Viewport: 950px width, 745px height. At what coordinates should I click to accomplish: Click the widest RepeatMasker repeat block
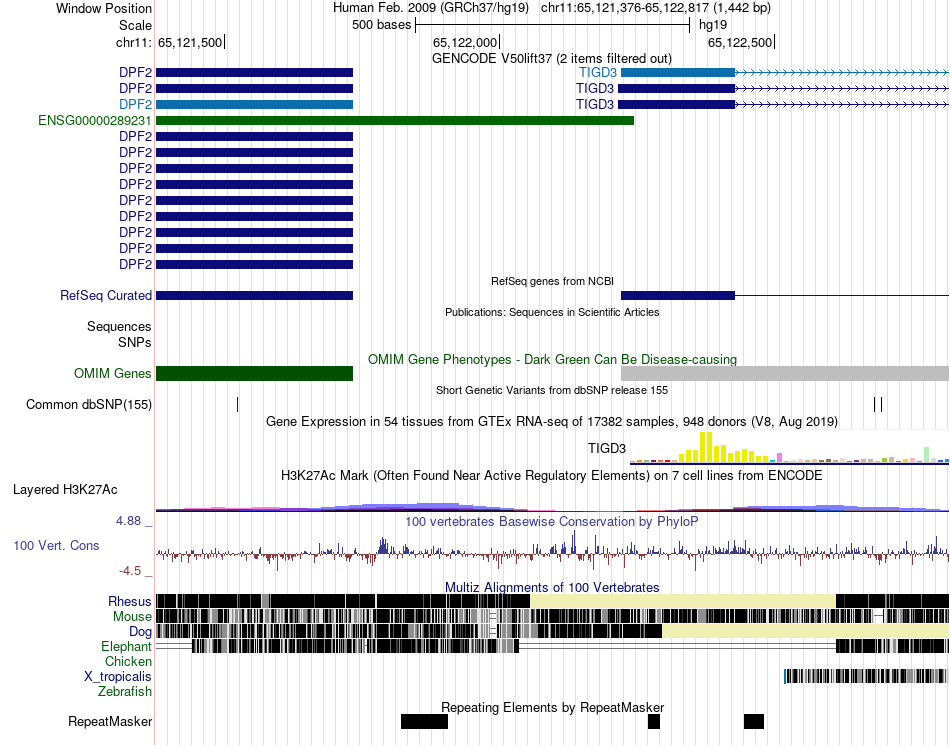click(x=424, y=721)
